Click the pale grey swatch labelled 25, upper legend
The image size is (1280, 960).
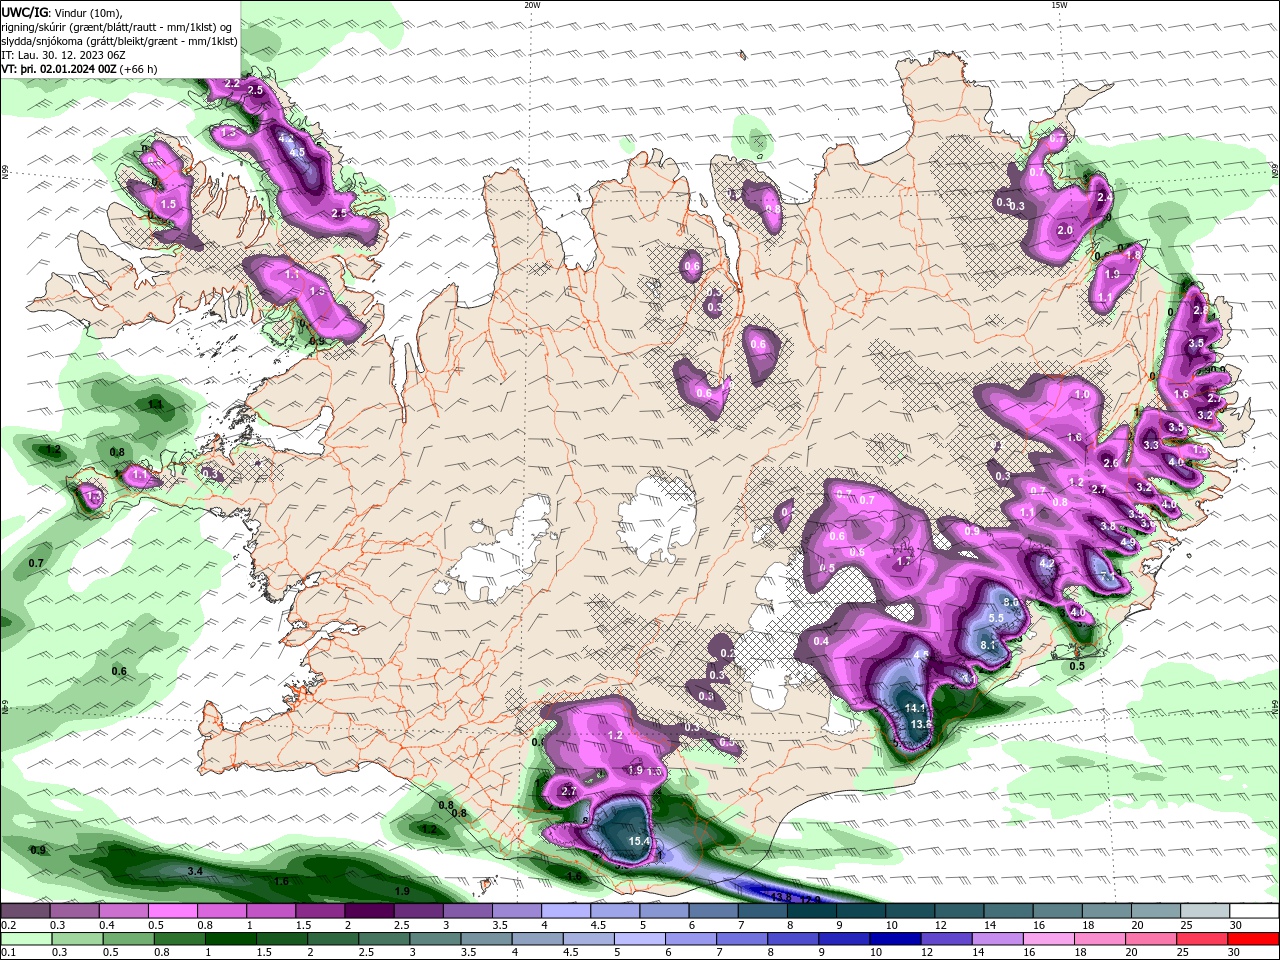click(x=1205, y=911)
